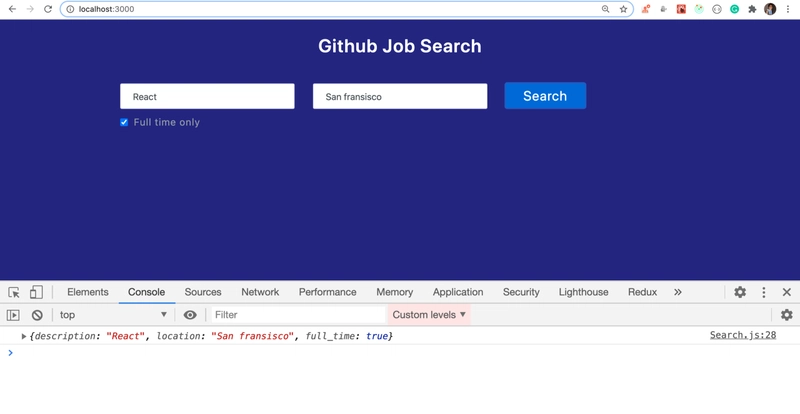Toggle the Full time only checkbox
This screenshot has height=414, width=800.
click(x=124, y=122)
